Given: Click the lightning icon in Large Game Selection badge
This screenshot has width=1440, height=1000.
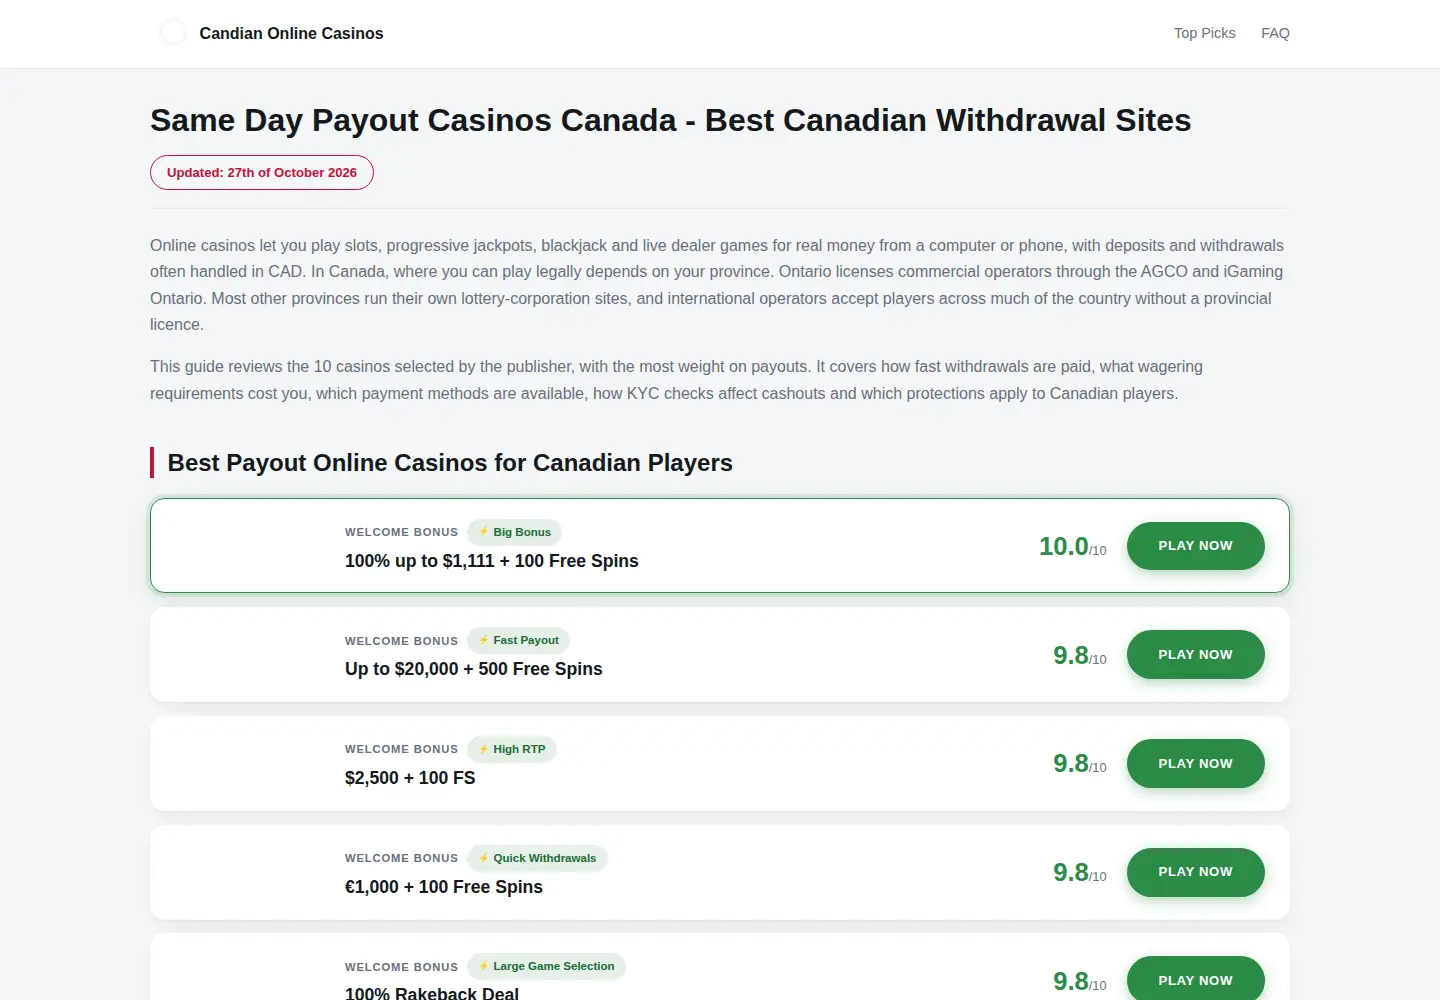Looking at the screenshot, I should coord(484,966).
